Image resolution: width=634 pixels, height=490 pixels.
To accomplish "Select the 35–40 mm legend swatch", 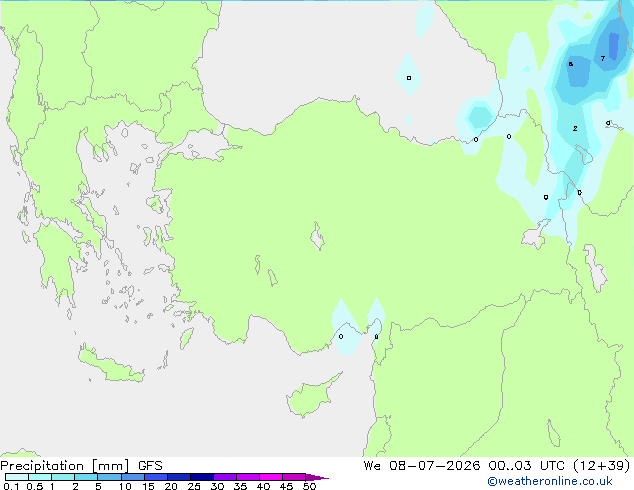I will click(248, 477).
